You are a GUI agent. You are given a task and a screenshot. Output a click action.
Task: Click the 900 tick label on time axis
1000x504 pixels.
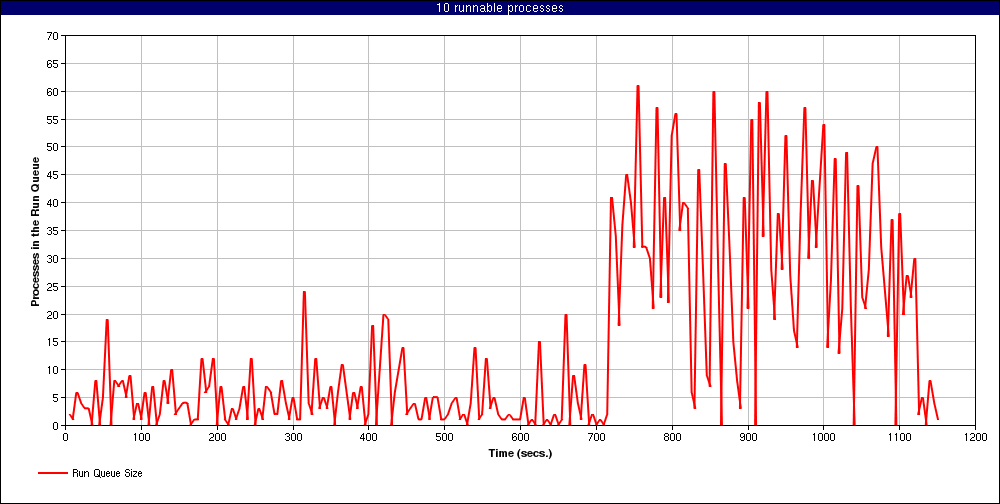[x=747, y=437]
